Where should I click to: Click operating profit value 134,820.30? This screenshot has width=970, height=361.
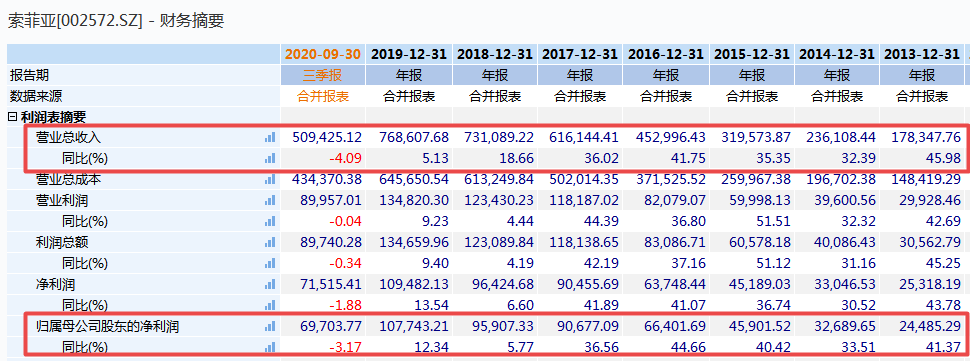coord(414,200)
